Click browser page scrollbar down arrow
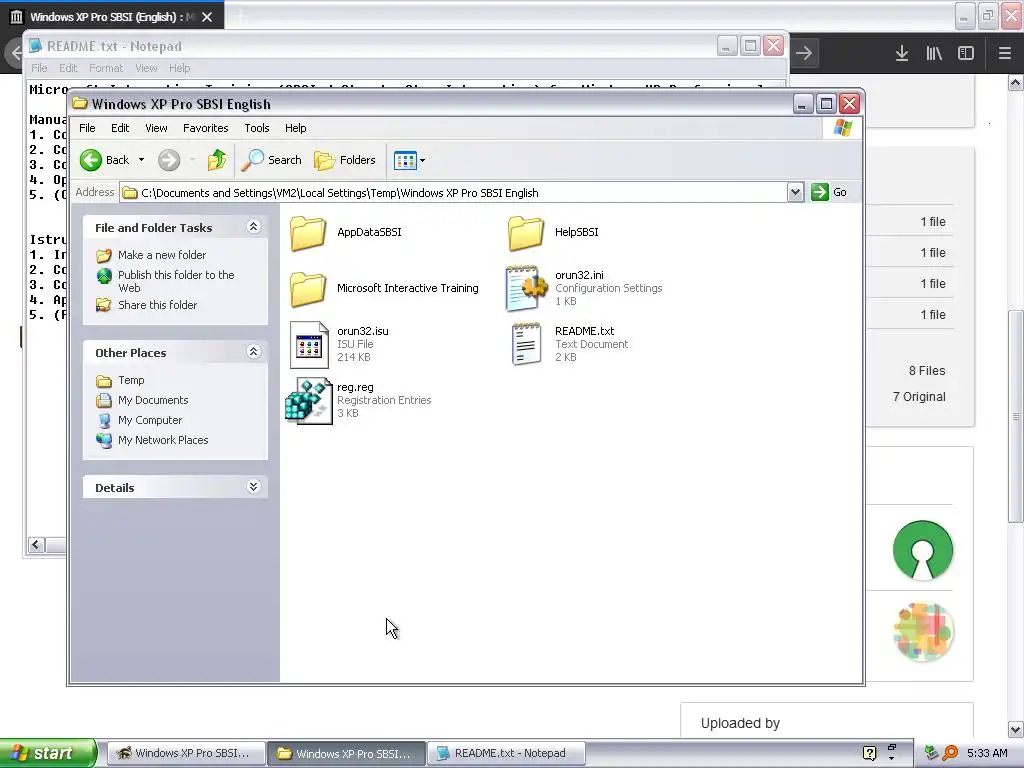Screen dimensions: 1024x768 pyautogui.click(x=1016, y=729)
